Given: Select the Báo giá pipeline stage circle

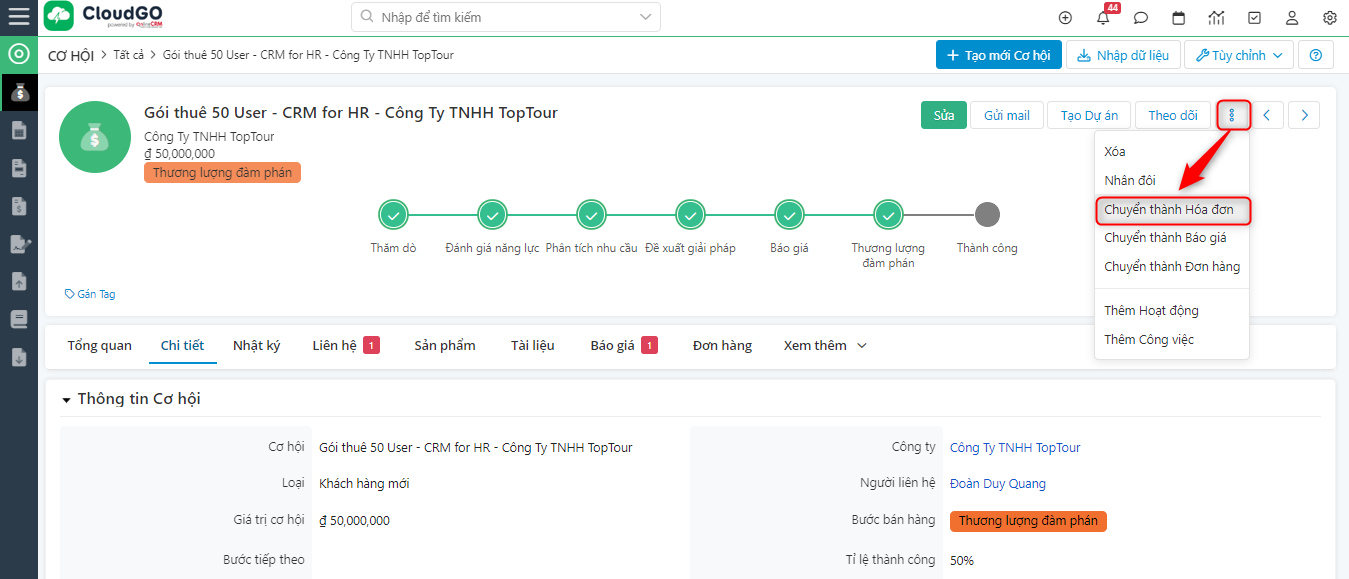Looking at the screenshot, I should coord(789,214).
